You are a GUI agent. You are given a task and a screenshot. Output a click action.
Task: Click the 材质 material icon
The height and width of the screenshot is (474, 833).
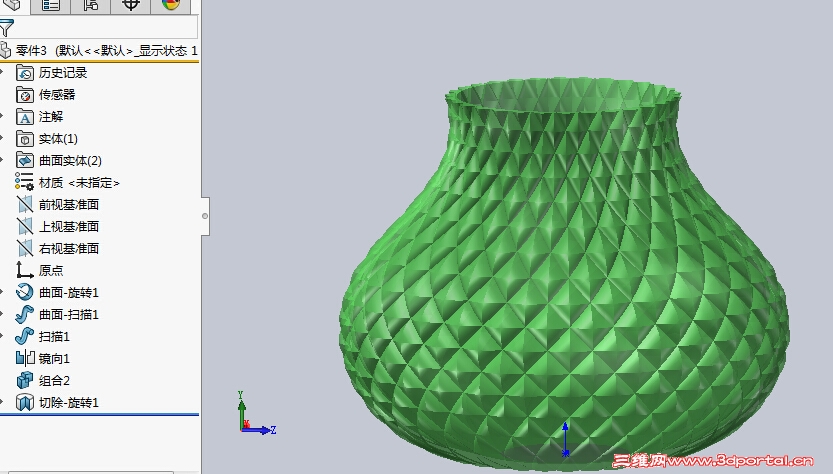point(24,182)
